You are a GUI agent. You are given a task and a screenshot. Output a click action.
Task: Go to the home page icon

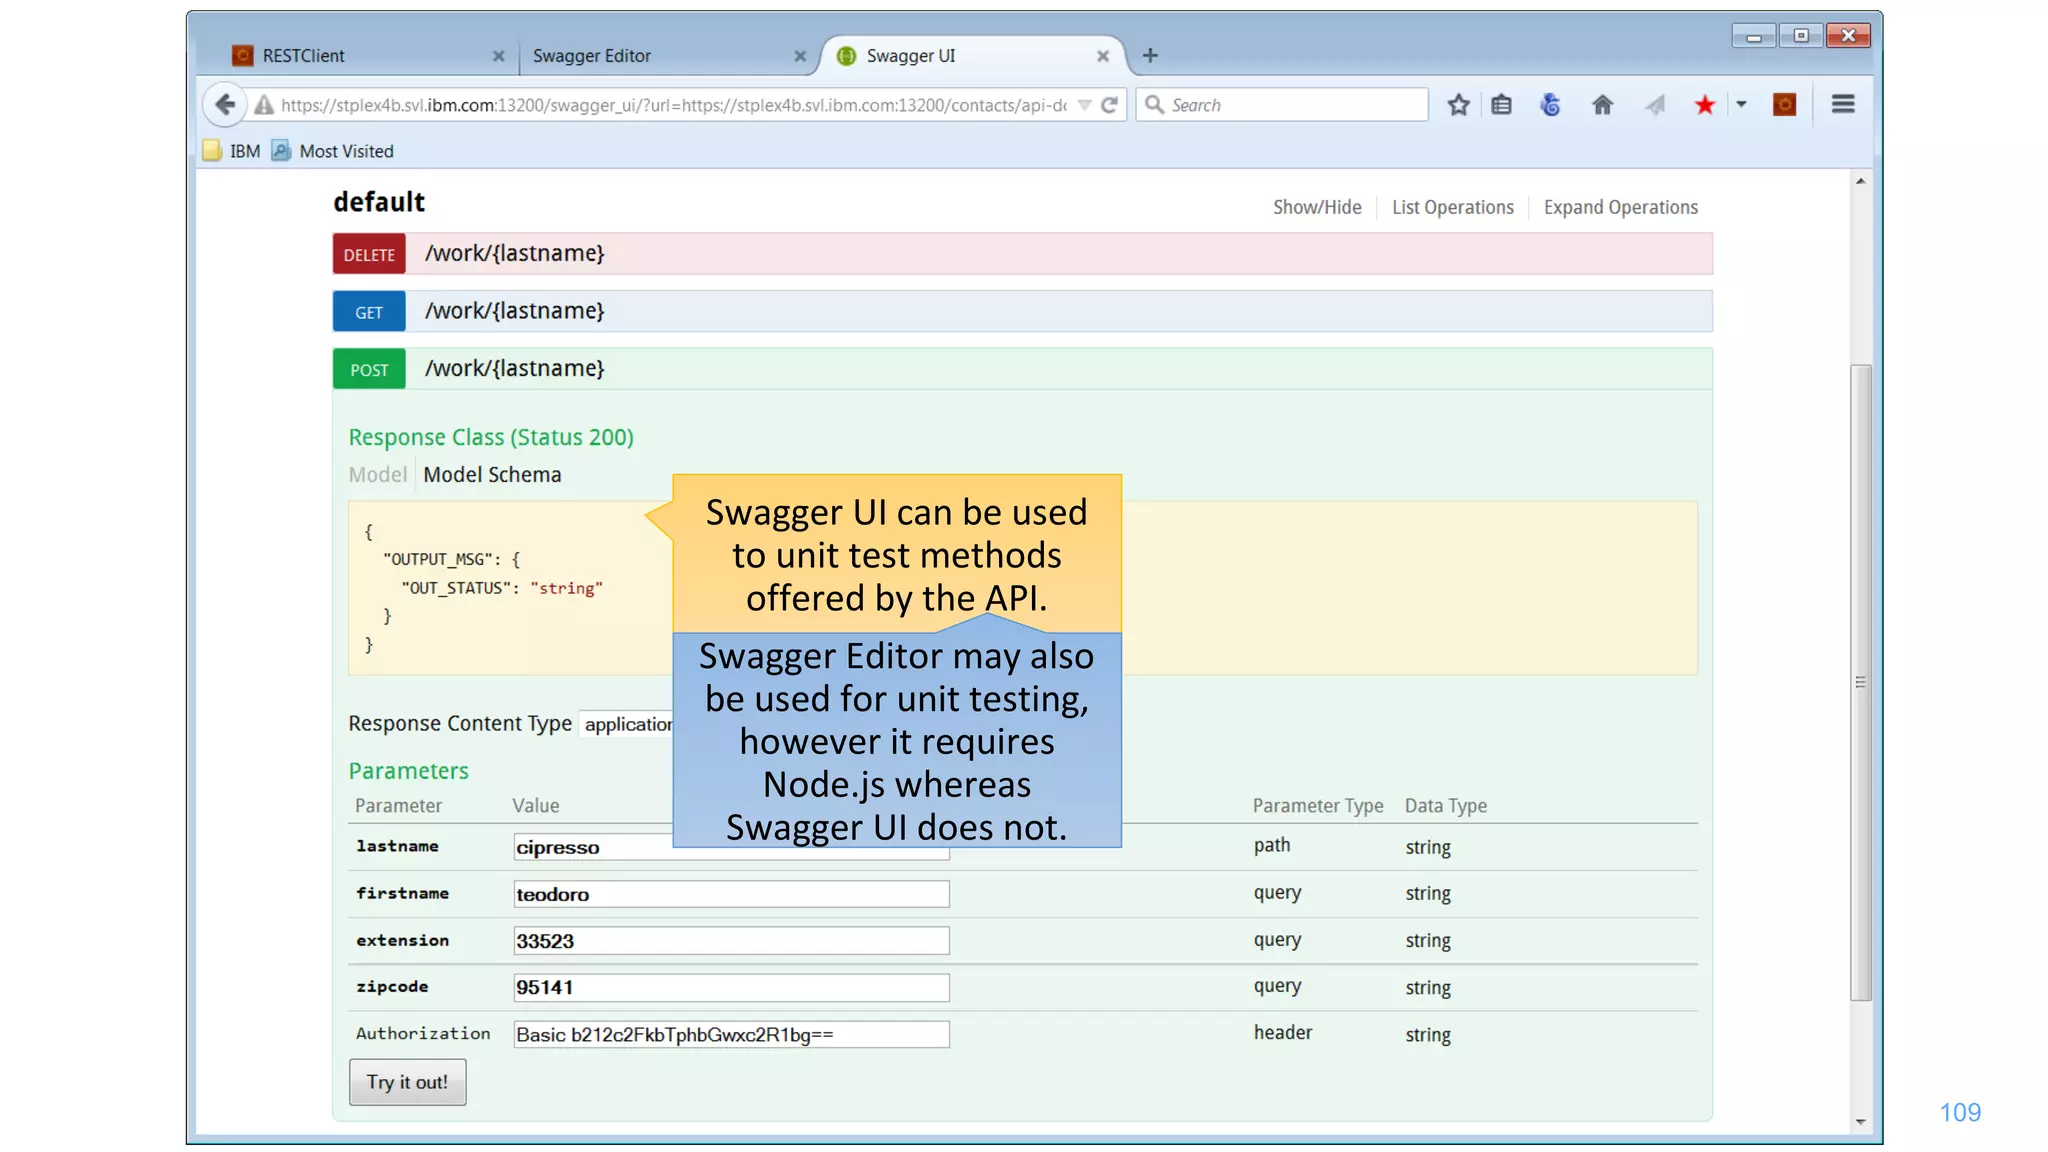click(1602, 104)
